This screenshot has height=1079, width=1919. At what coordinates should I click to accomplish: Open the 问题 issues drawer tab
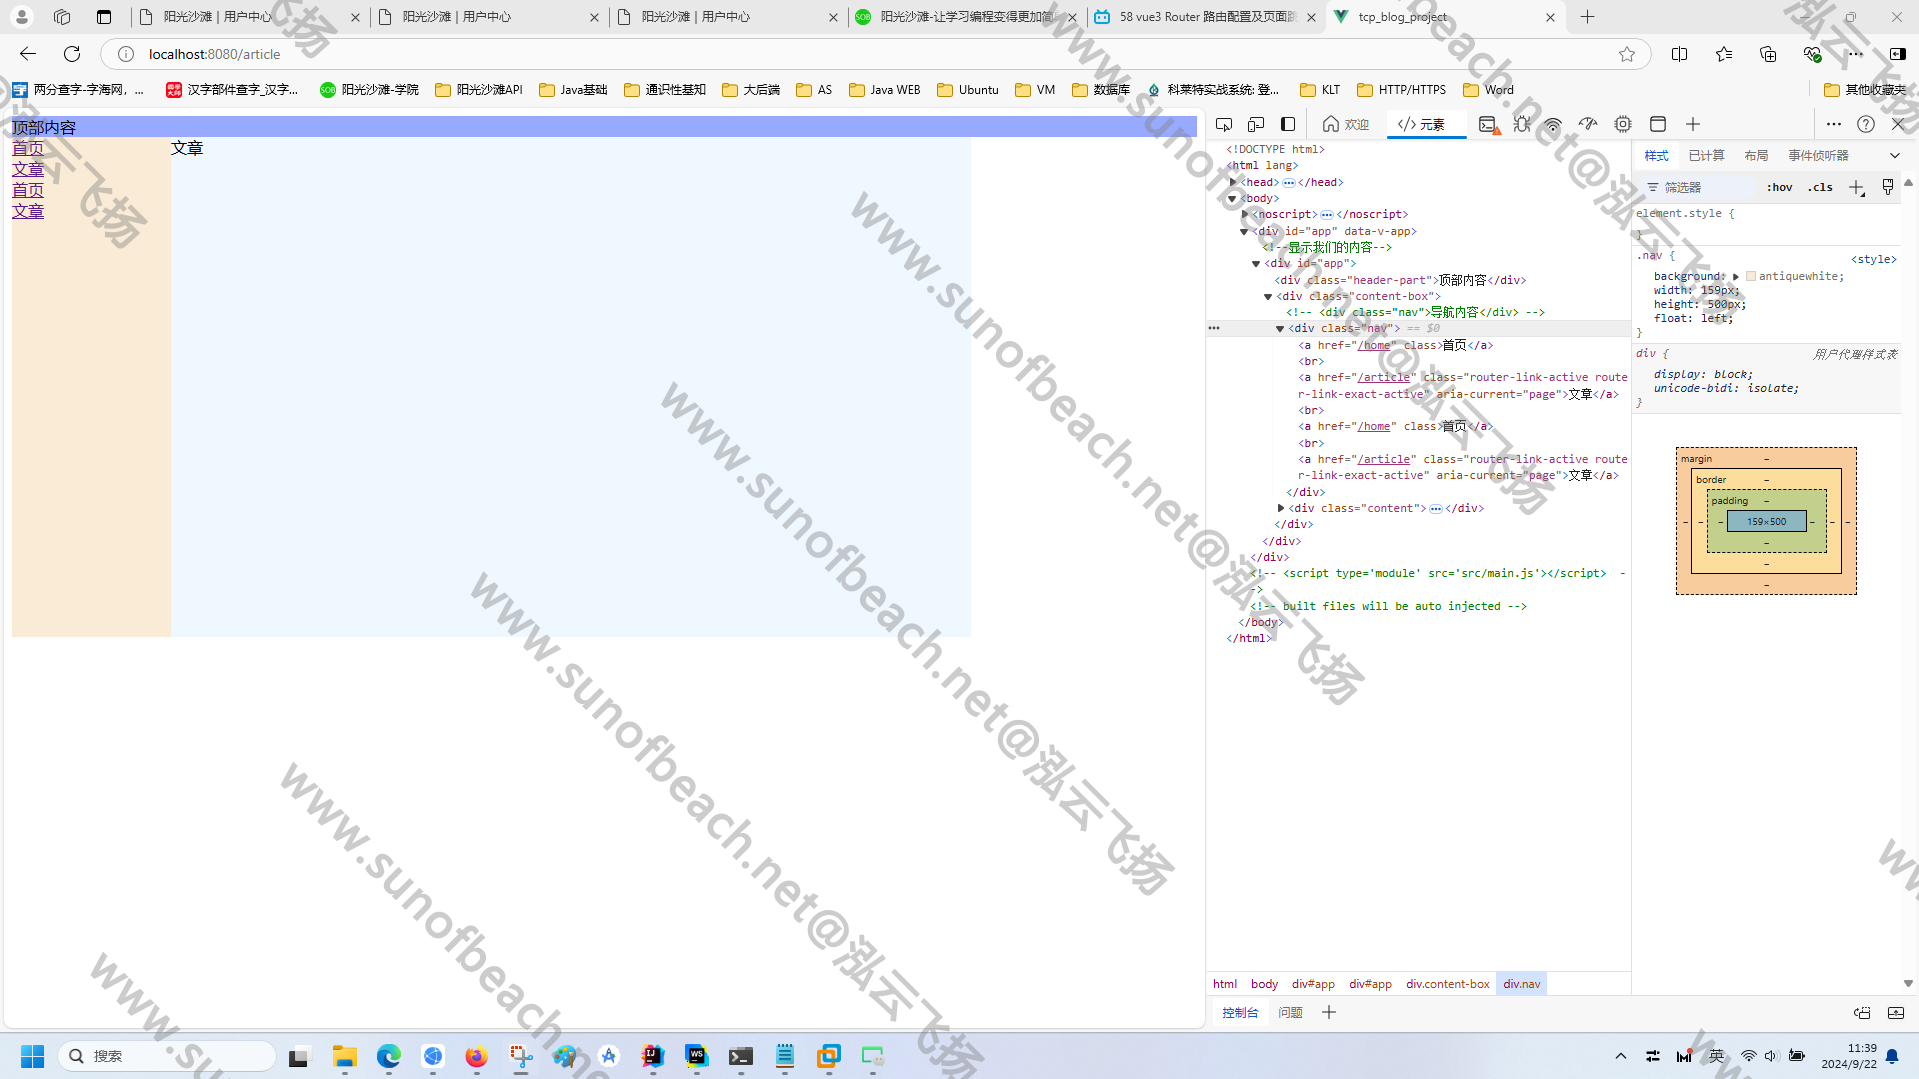point(1290,1013)
